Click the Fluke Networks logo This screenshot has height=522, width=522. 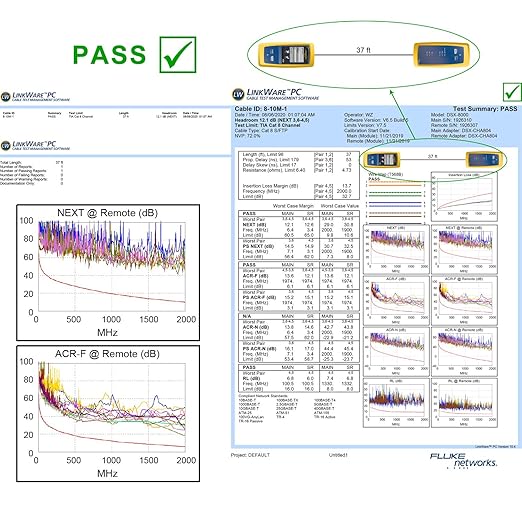pyautogui.click(x=463, y=460)
